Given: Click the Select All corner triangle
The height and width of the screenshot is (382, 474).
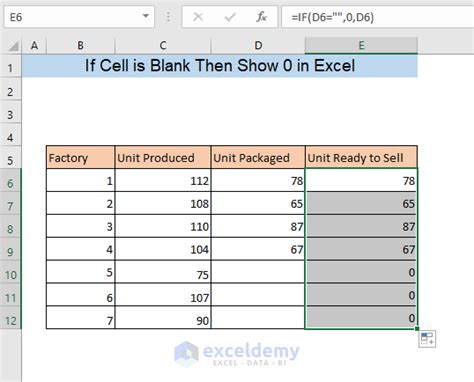Looking at the screenshot, I should tap(13, 46).
